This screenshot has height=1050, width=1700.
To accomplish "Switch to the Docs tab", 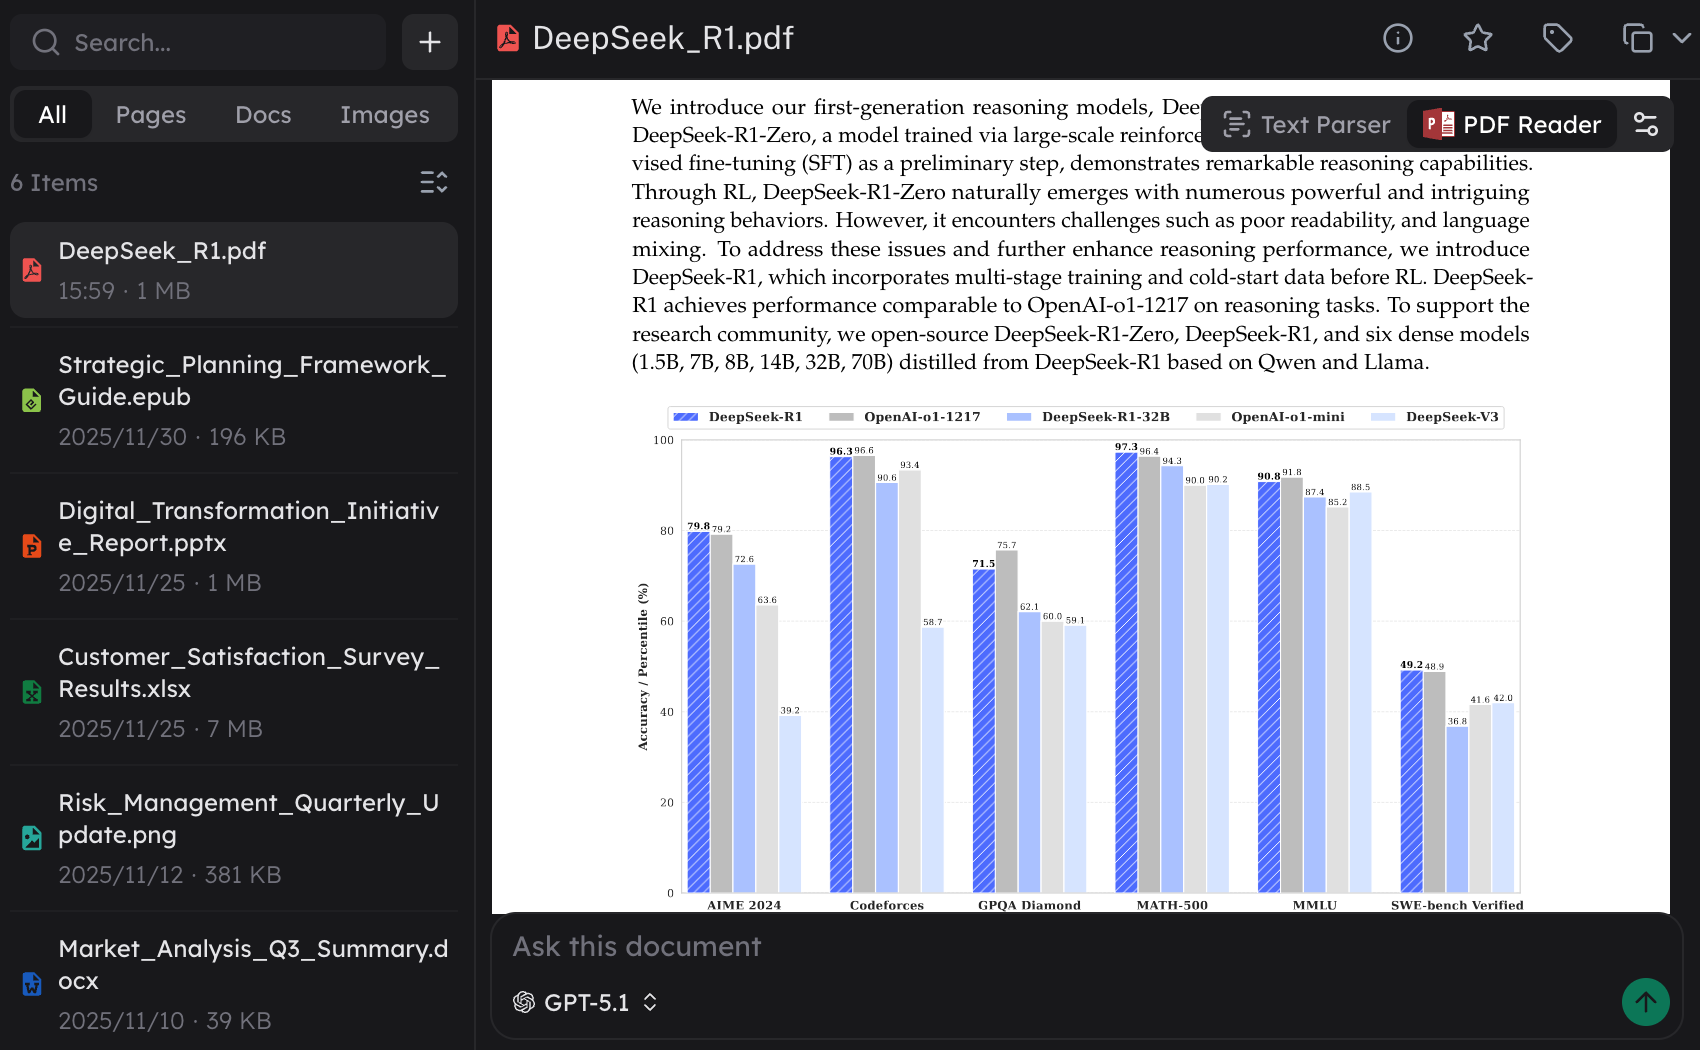I will tap(263, 115).
